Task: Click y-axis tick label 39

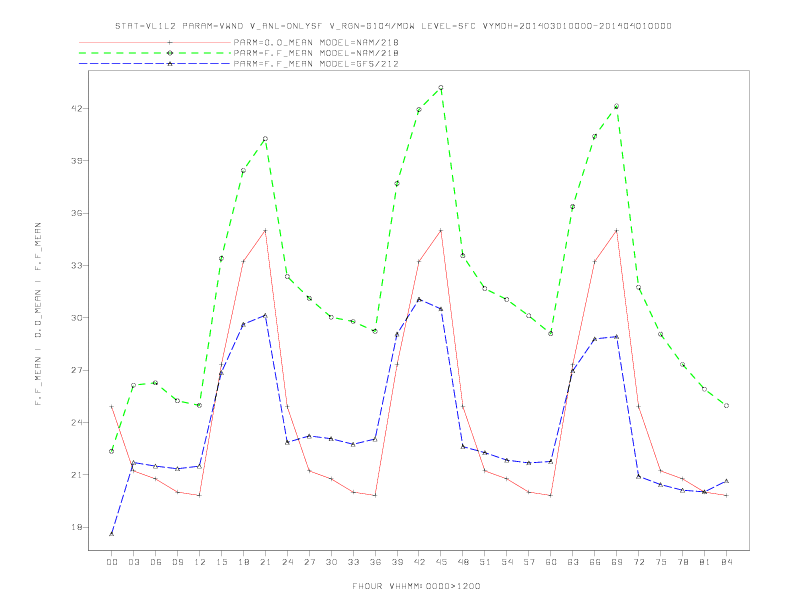Action: click(77, 161)
